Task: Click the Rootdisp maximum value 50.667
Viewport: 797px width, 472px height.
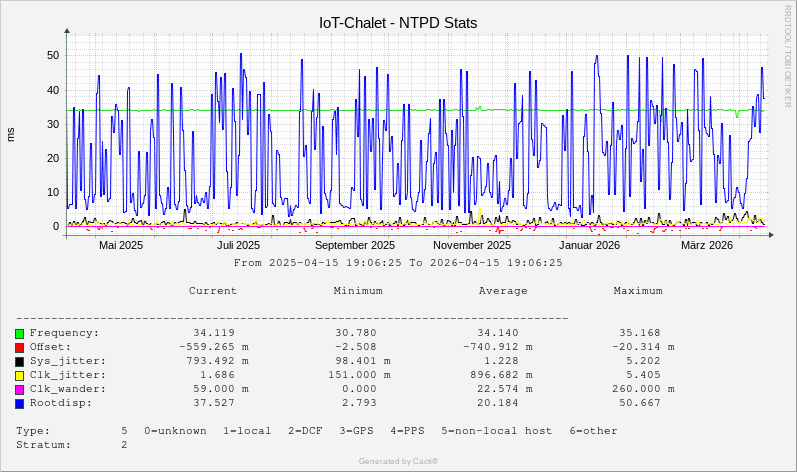Action: 640,403
